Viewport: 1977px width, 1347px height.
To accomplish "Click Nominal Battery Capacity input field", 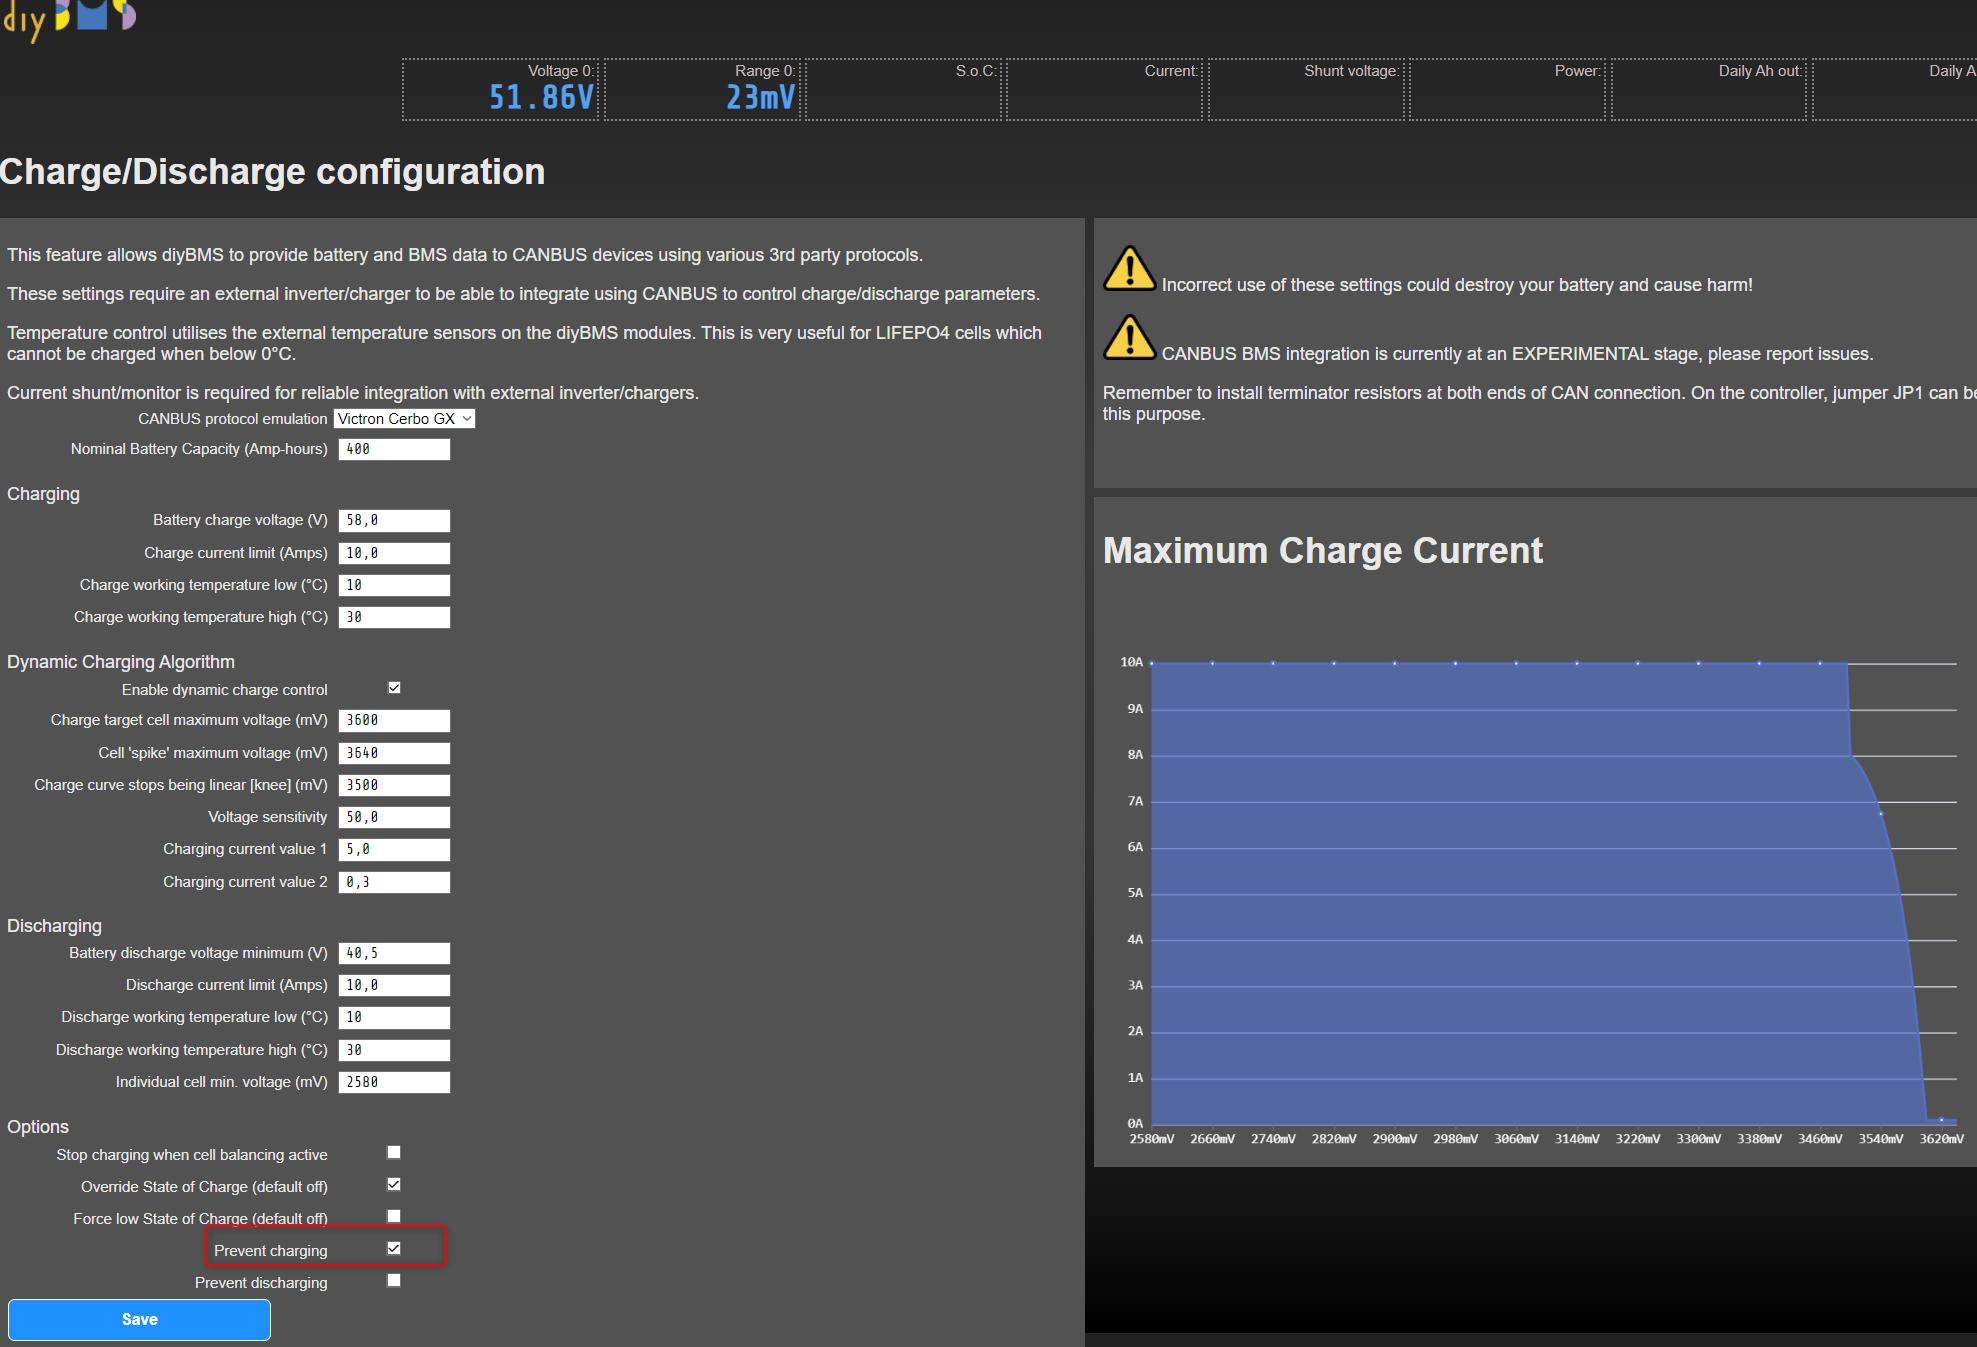I will [x=394, y=450].
